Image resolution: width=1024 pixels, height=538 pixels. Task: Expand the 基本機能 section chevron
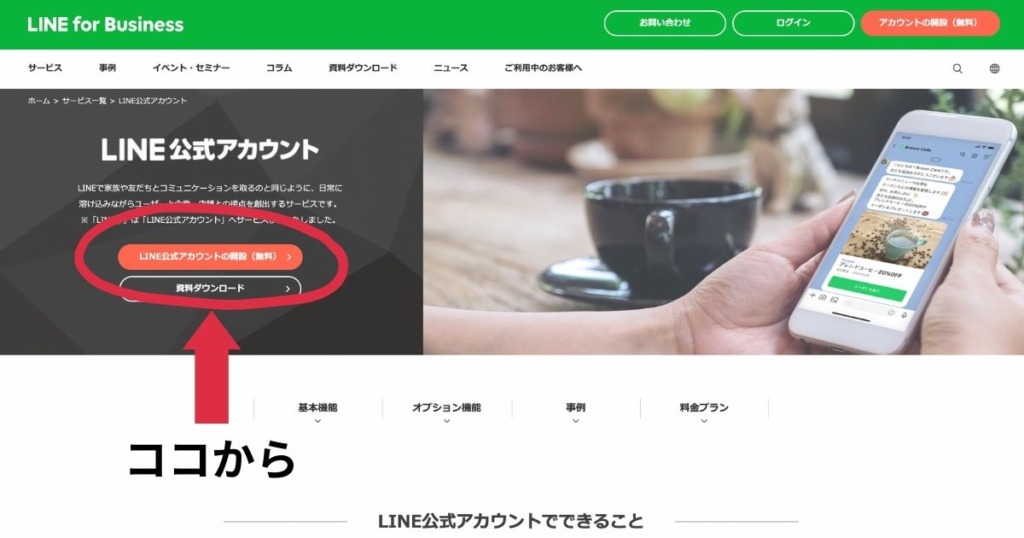317,421
